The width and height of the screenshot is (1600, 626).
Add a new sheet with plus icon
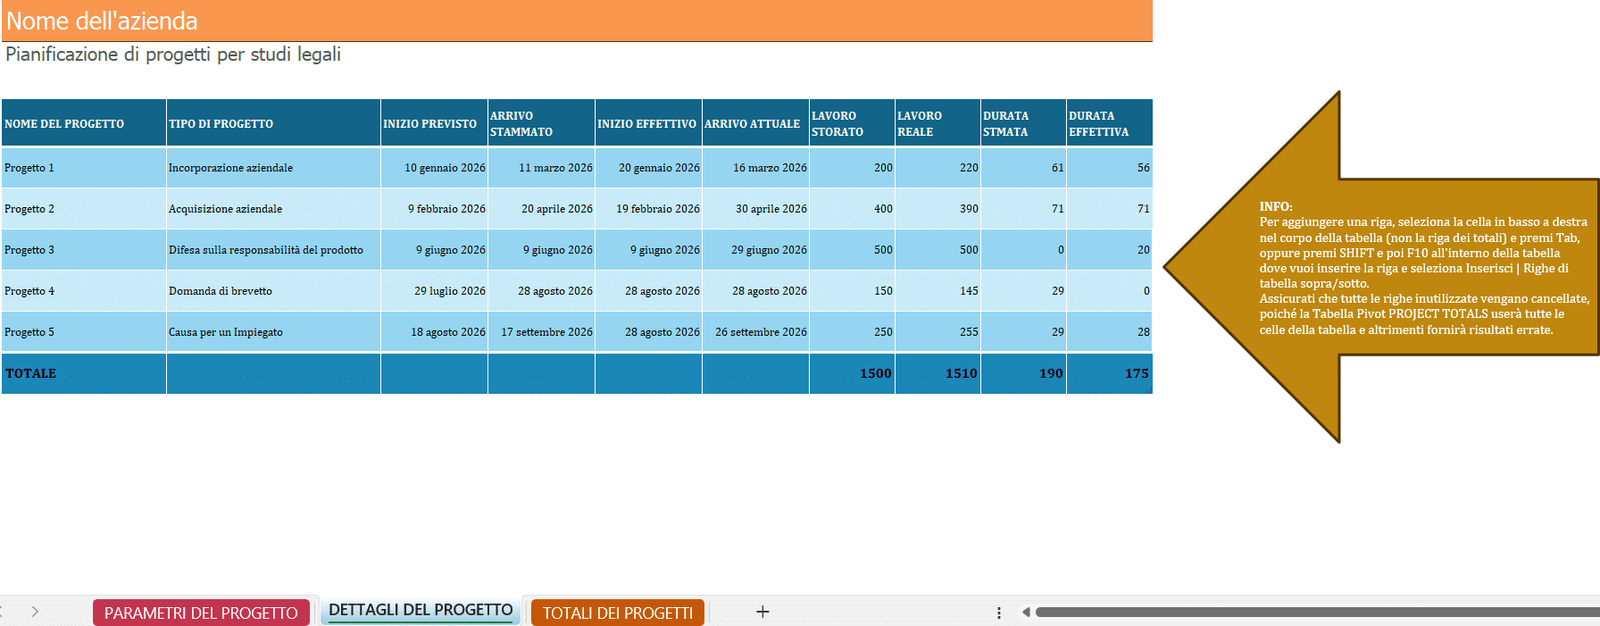pos(762,612)
